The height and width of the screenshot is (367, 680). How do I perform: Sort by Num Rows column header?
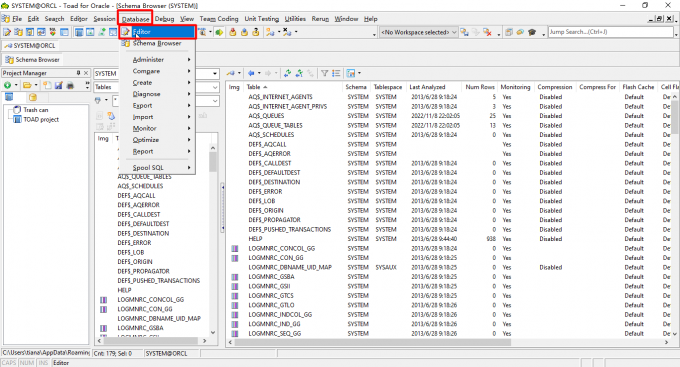tap(480, 87)
